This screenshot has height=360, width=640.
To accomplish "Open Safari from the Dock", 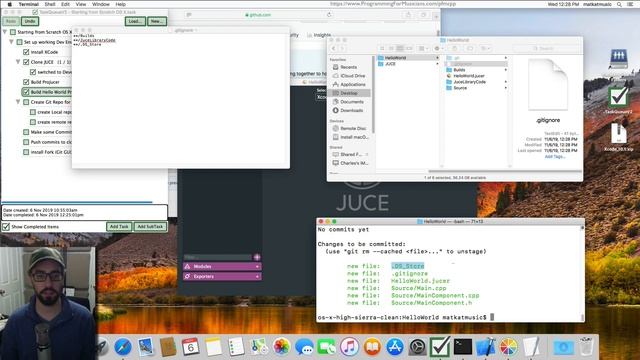I will 123,347.
